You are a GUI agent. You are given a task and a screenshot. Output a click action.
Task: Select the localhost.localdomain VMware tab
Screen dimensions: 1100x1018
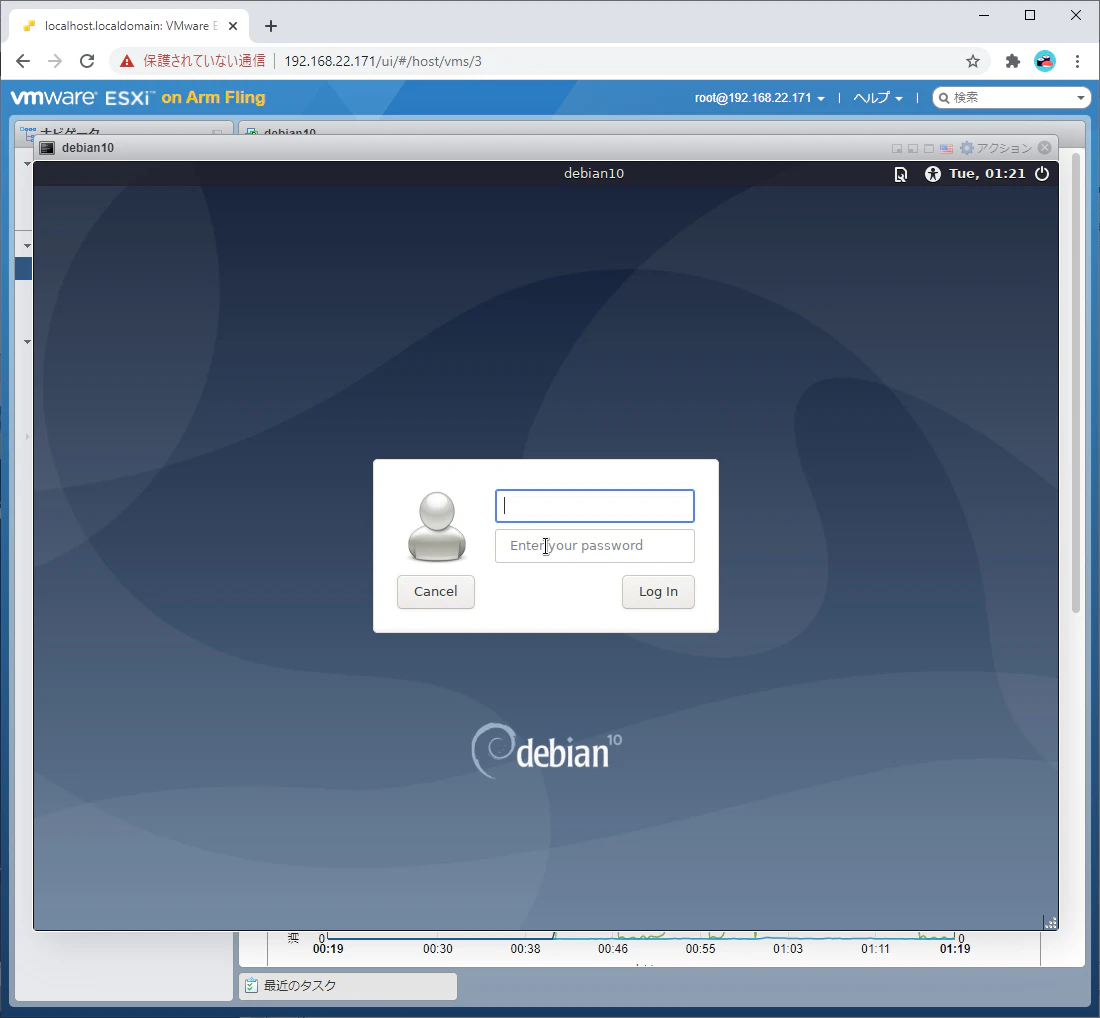[129, 26]
